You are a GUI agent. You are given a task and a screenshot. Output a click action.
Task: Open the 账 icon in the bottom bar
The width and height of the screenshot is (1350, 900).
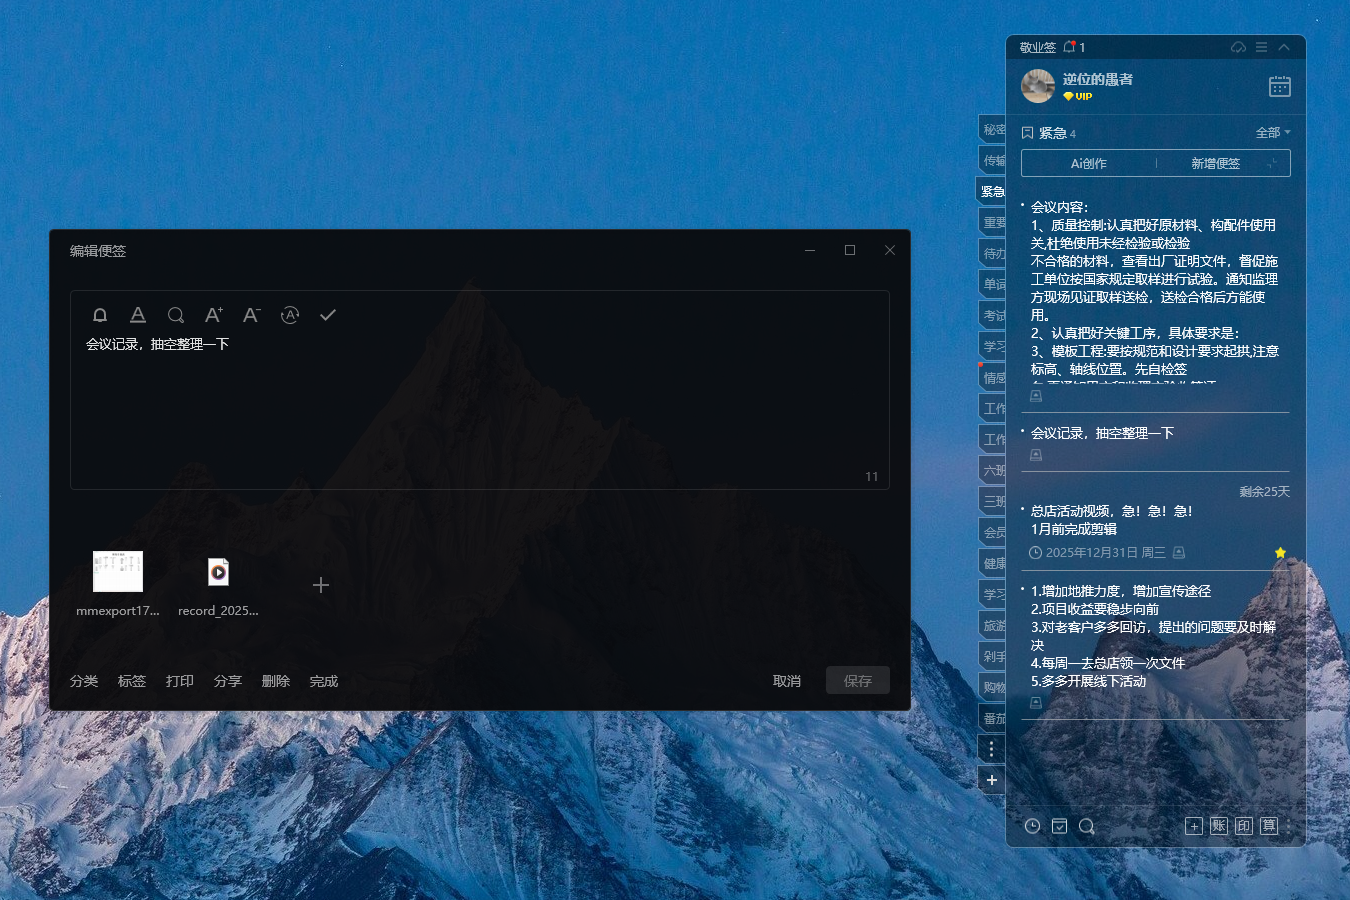pyautogui.click(x=1218, y=826)
